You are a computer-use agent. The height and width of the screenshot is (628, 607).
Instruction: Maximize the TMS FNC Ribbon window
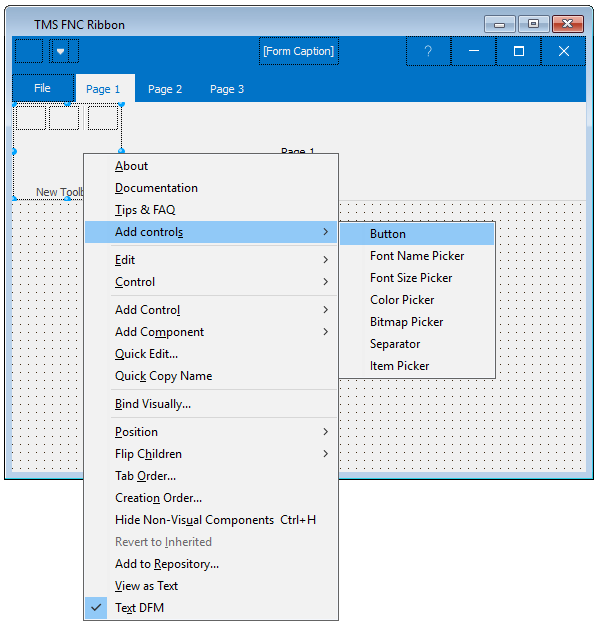click(533, 24)
